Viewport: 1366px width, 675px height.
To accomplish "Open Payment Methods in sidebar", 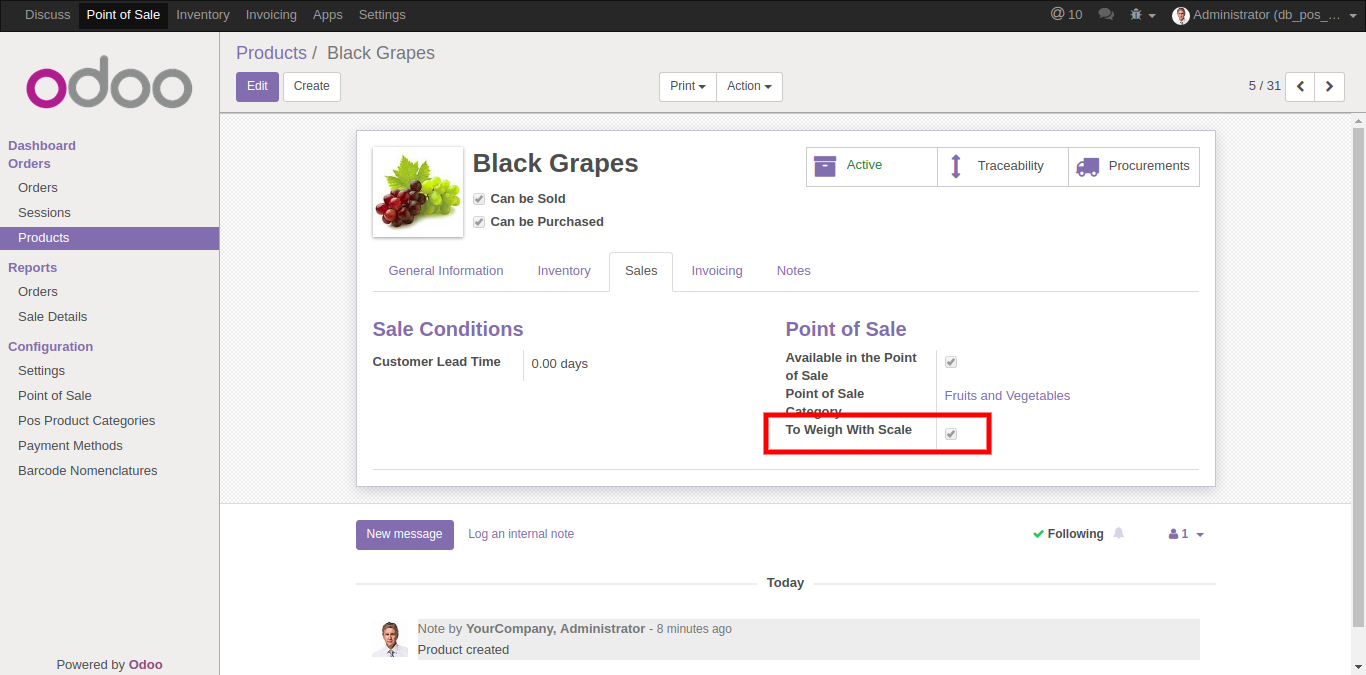I will coord(70,446).
